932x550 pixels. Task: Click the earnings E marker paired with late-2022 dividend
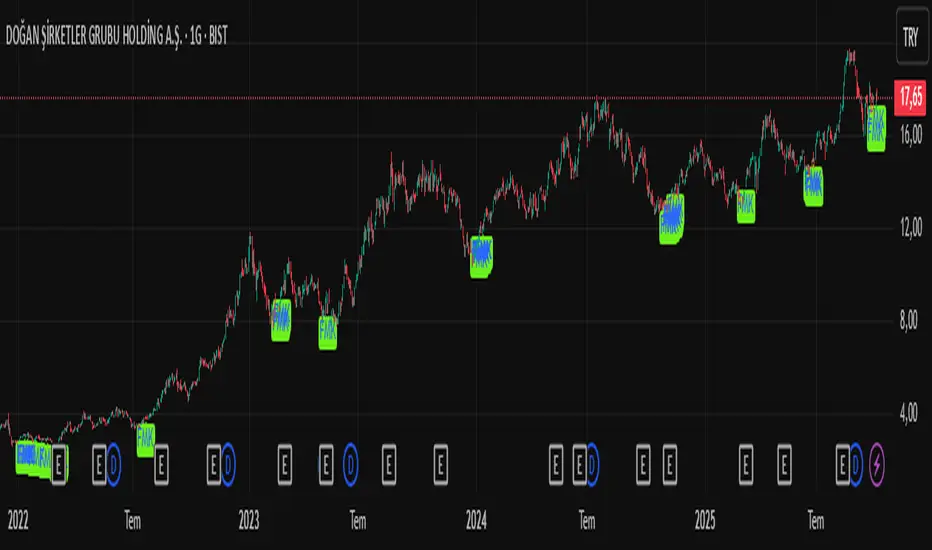coord(213,465)
